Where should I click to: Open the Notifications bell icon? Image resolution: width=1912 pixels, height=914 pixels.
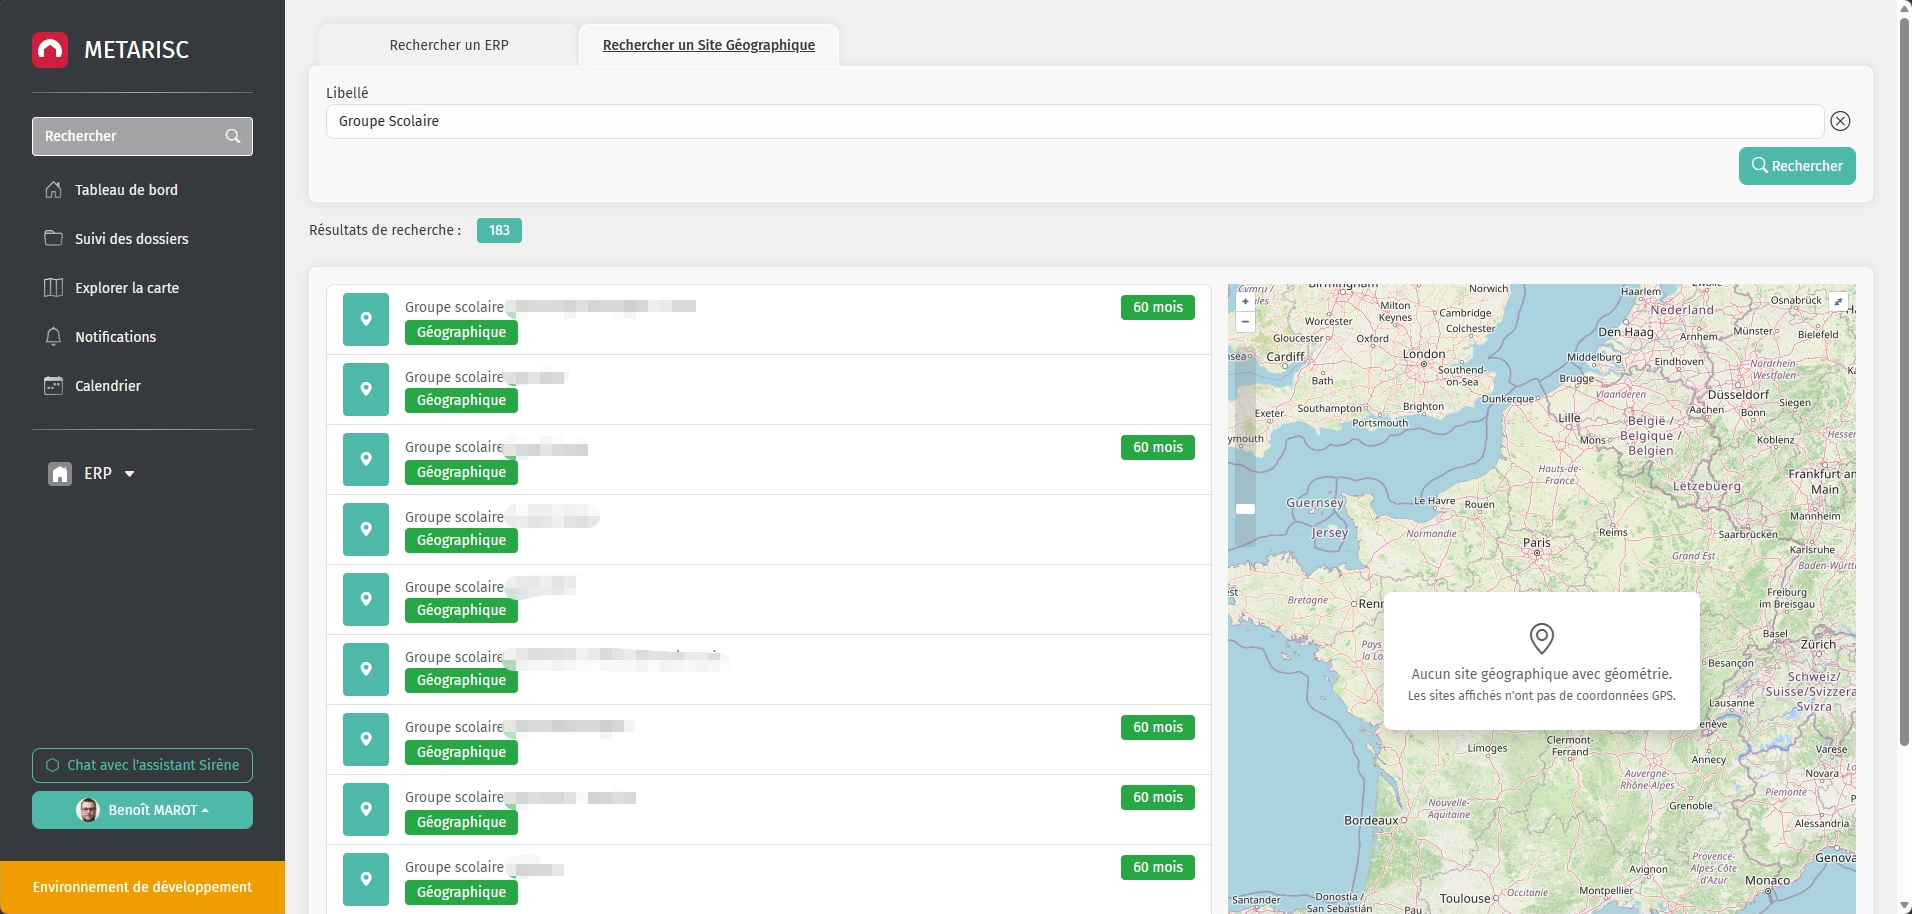click(x=54, y=337)
